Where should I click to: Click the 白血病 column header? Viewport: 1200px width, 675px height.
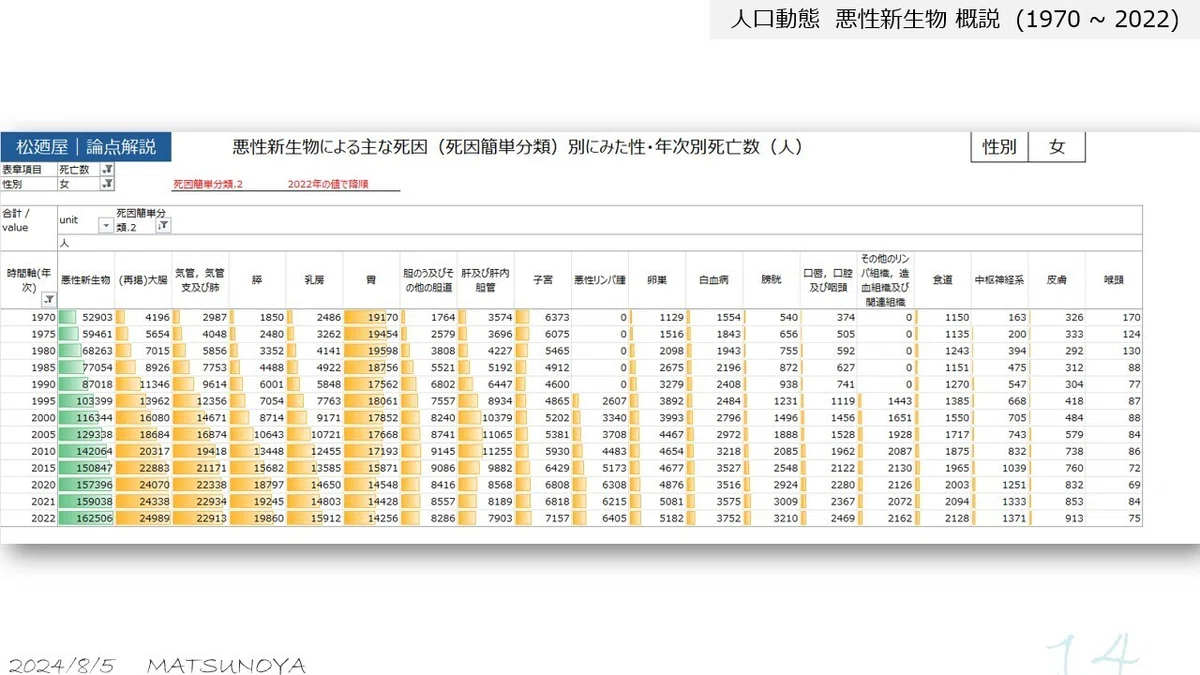[714, 281]
